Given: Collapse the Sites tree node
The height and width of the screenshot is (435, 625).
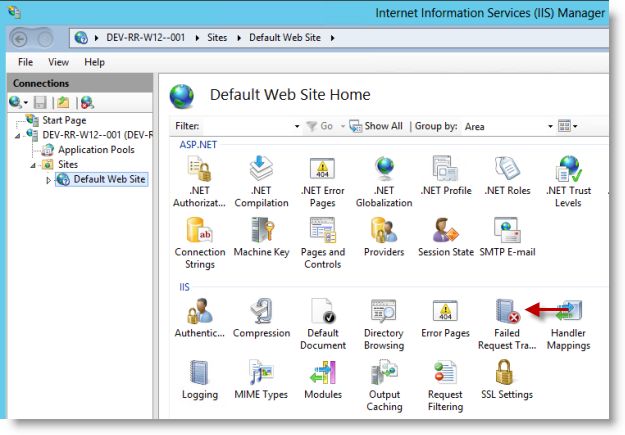Looking at the screenshot, I should coord(33,165).
